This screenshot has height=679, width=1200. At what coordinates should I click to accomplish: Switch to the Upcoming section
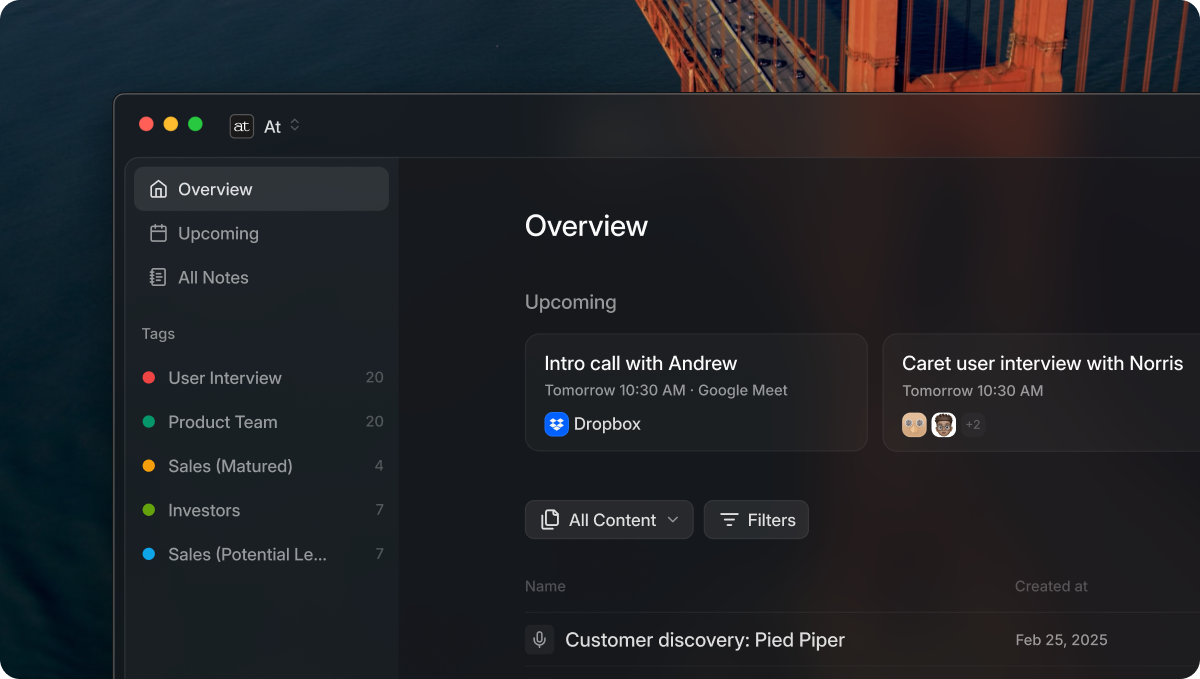pyautogui.click(x=218, y=233)
